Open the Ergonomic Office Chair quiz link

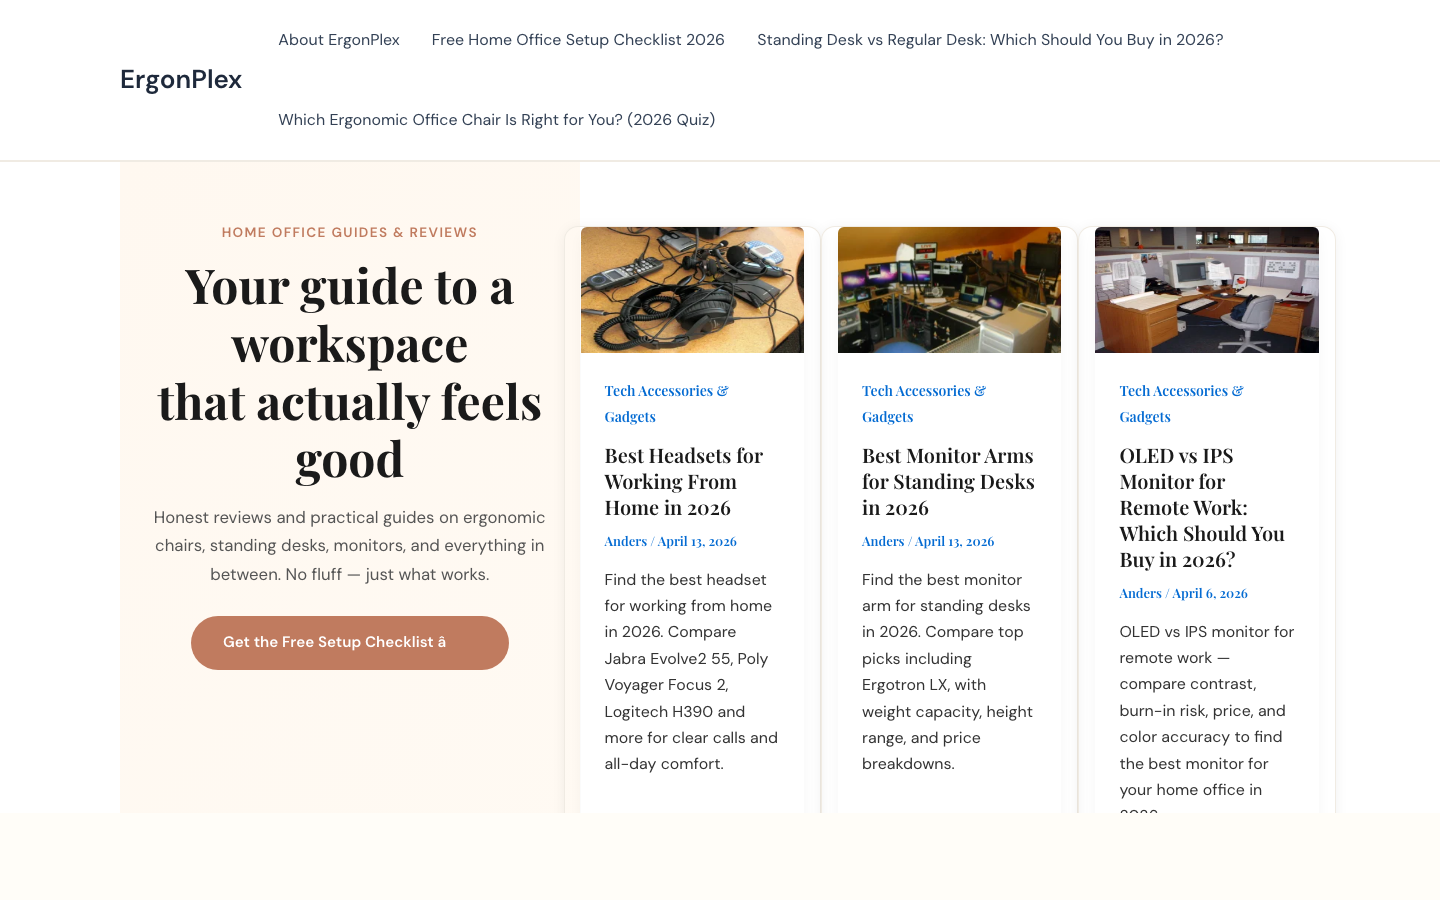(x=496, y=120)
